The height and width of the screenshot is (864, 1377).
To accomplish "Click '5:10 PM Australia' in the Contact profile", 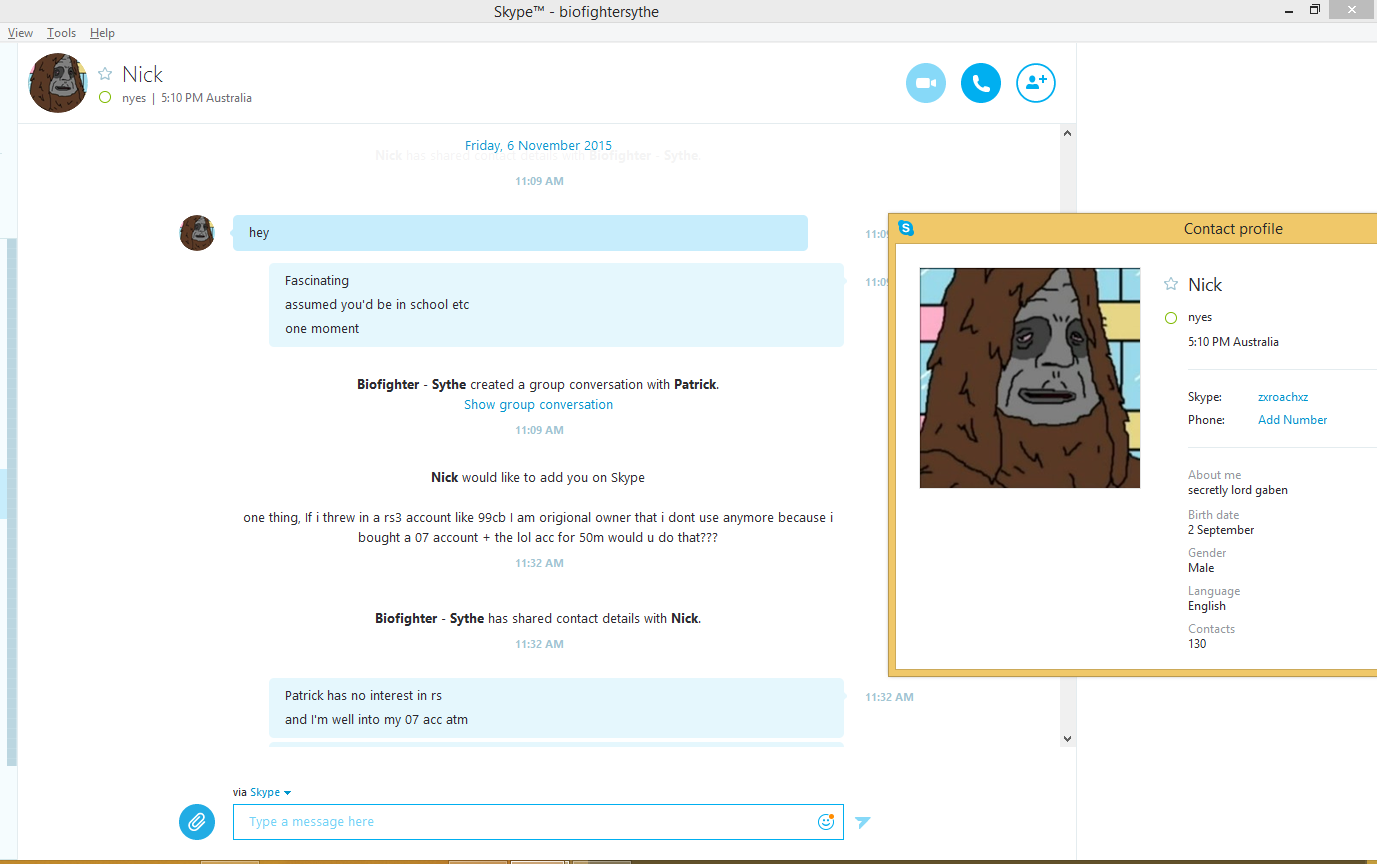I will click(x=1233, y=342).
